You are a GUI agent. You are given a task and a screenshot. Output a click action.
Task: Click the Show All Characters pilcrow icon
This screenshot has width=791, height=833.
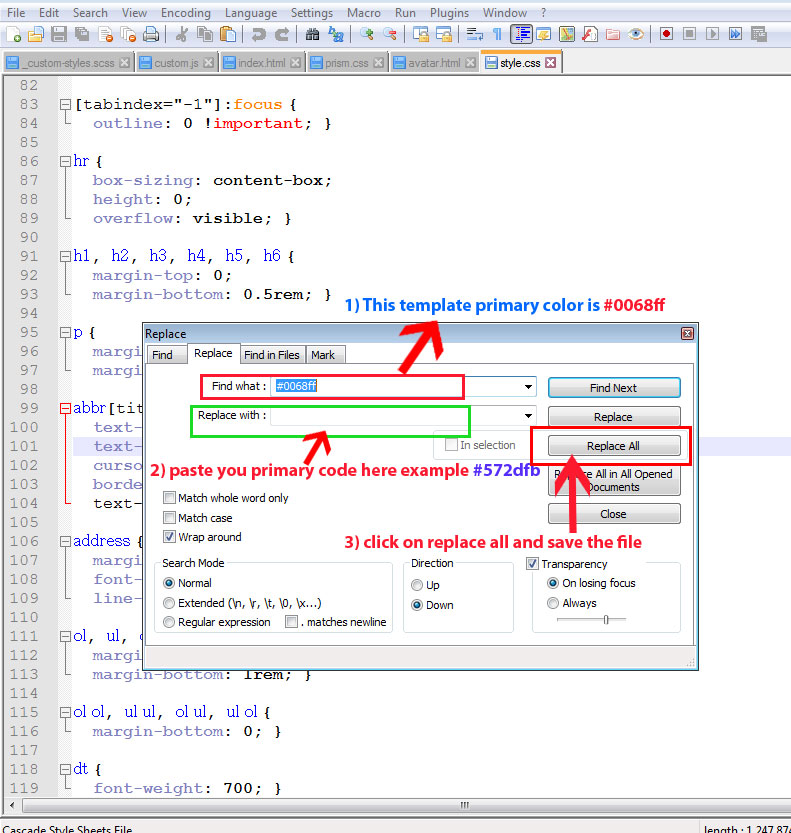coord(497,34)
